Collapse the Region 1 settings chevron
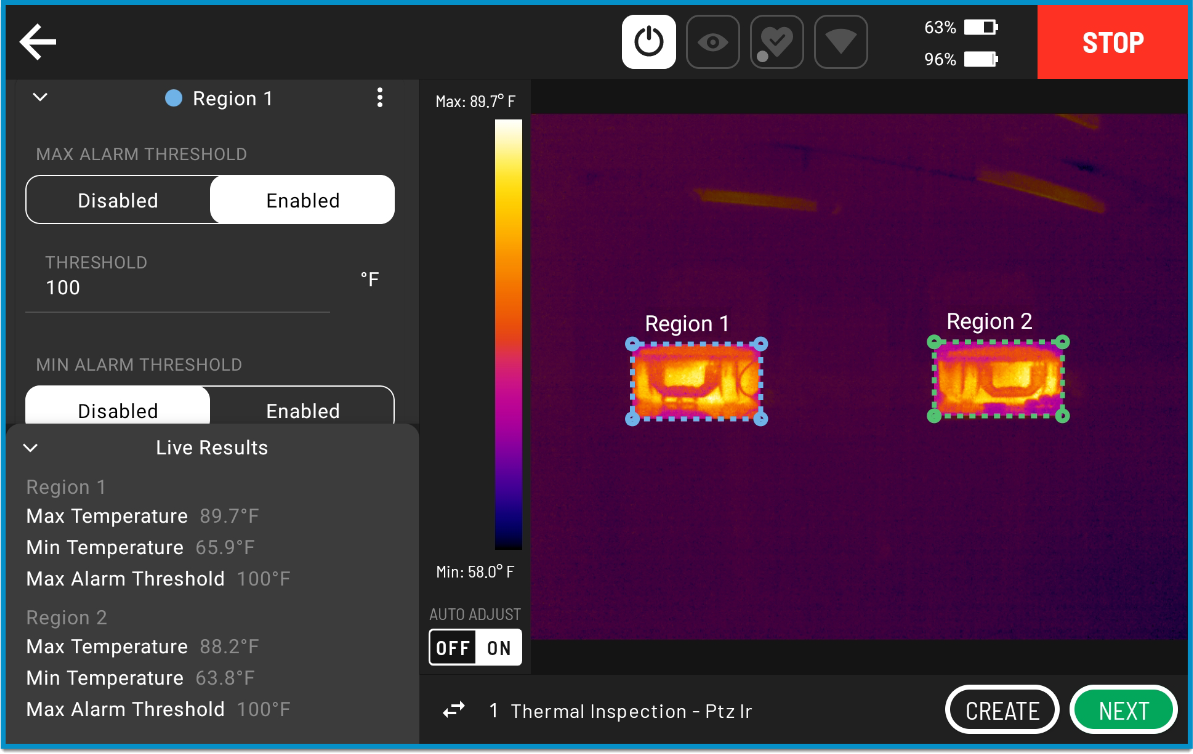Image resolution: width=1193 pixels, height=754 pixels. click(x=40, y=97)
